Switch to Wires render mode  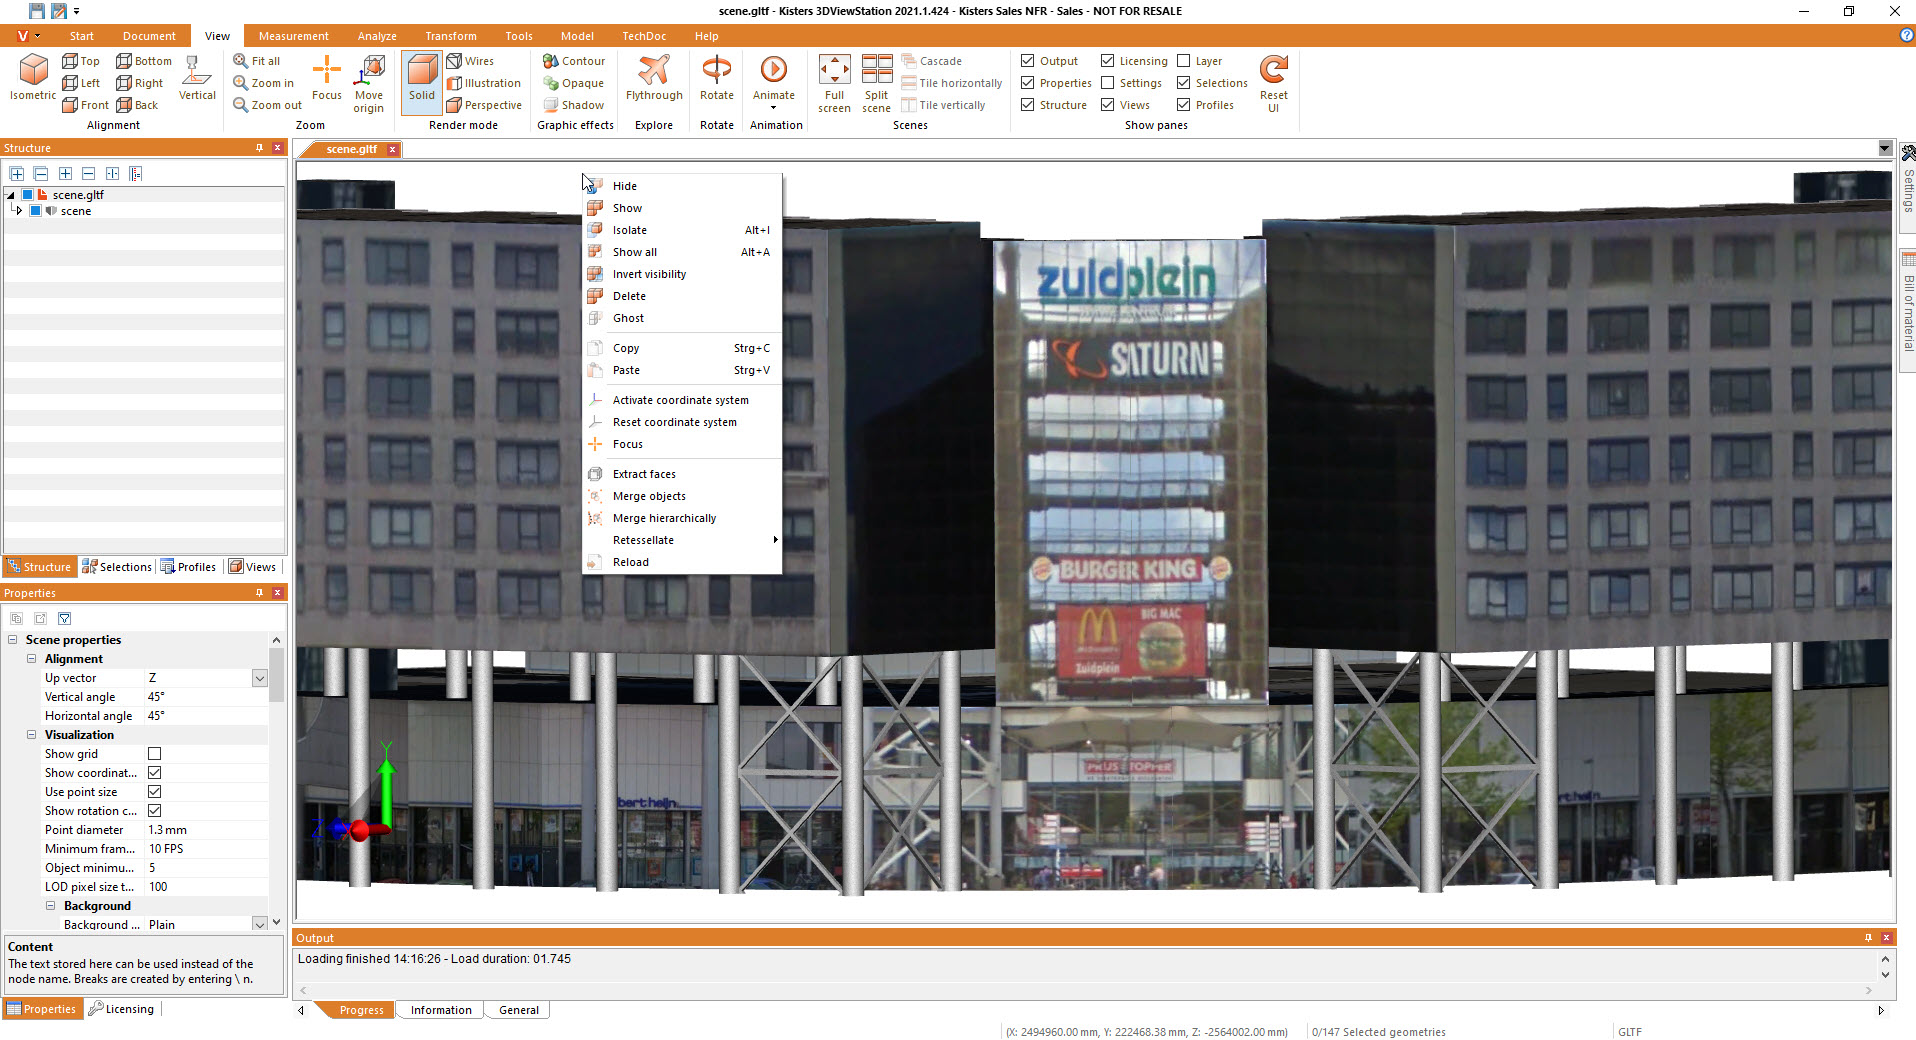point(470,61)
